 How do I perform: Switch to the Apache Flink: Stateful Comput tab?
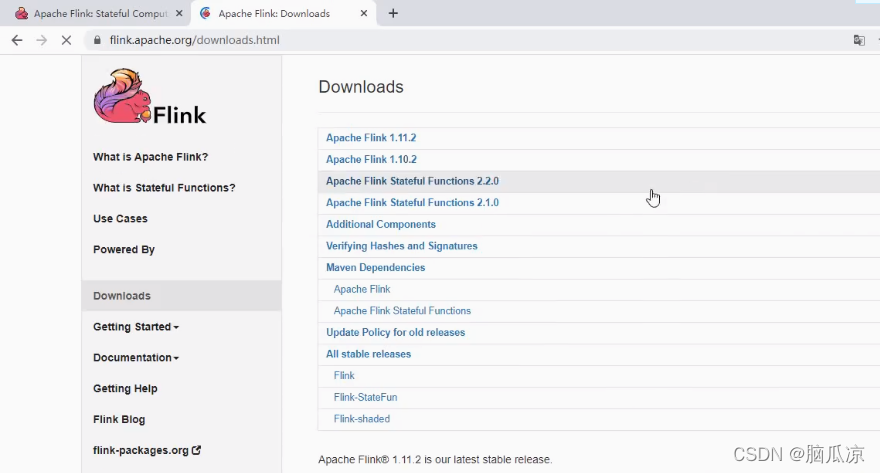pos(95,13)
